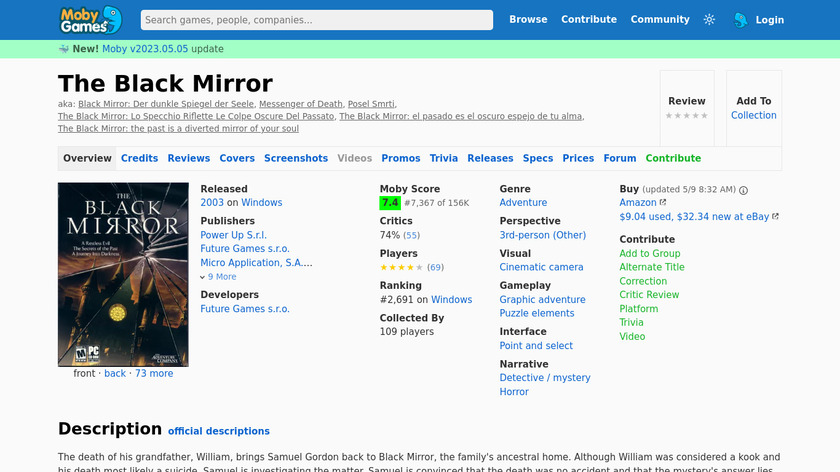
Task: Switch to the Credits tab
Action: pyautogui.click(x=139, y=159)
